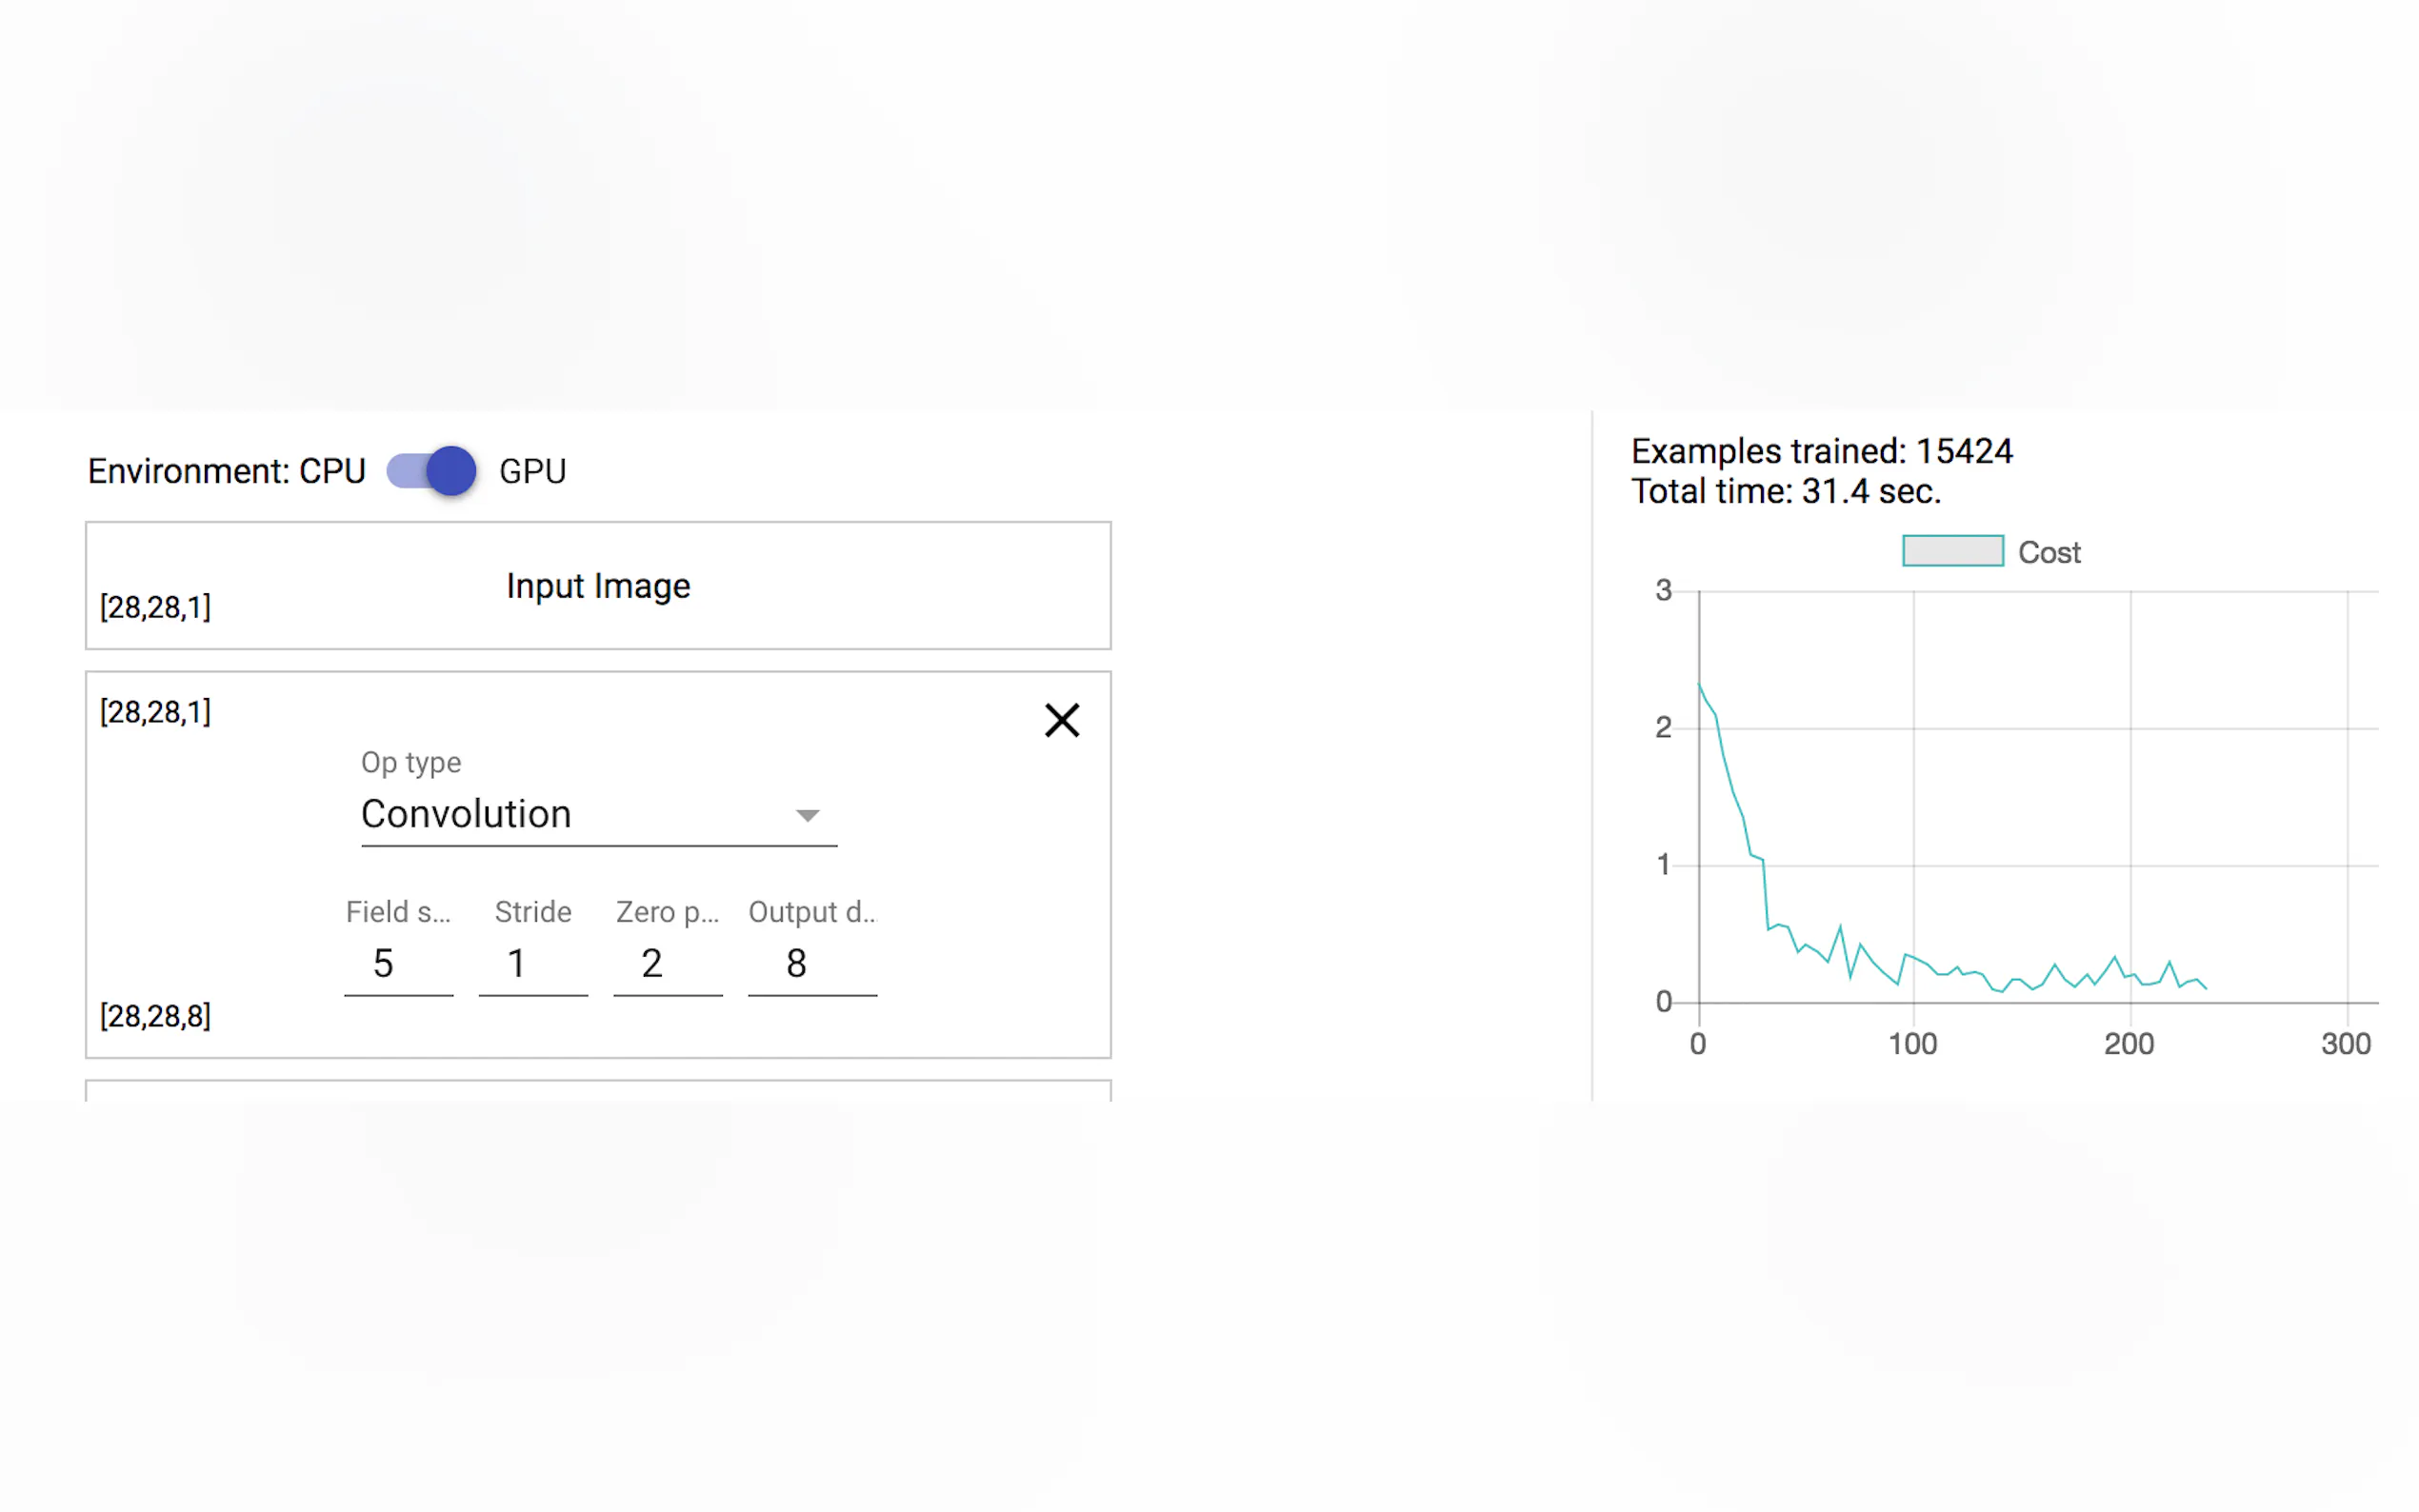Click the Op type field label

(411, 763)
